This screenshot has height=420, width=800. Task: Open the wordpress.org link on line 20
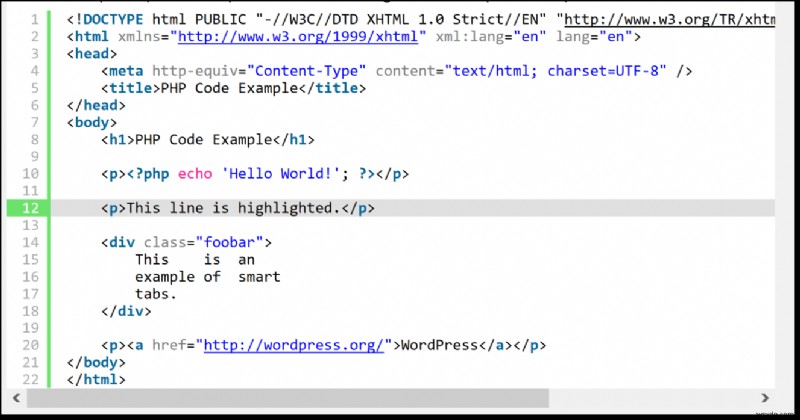click(x=294, y=345)
